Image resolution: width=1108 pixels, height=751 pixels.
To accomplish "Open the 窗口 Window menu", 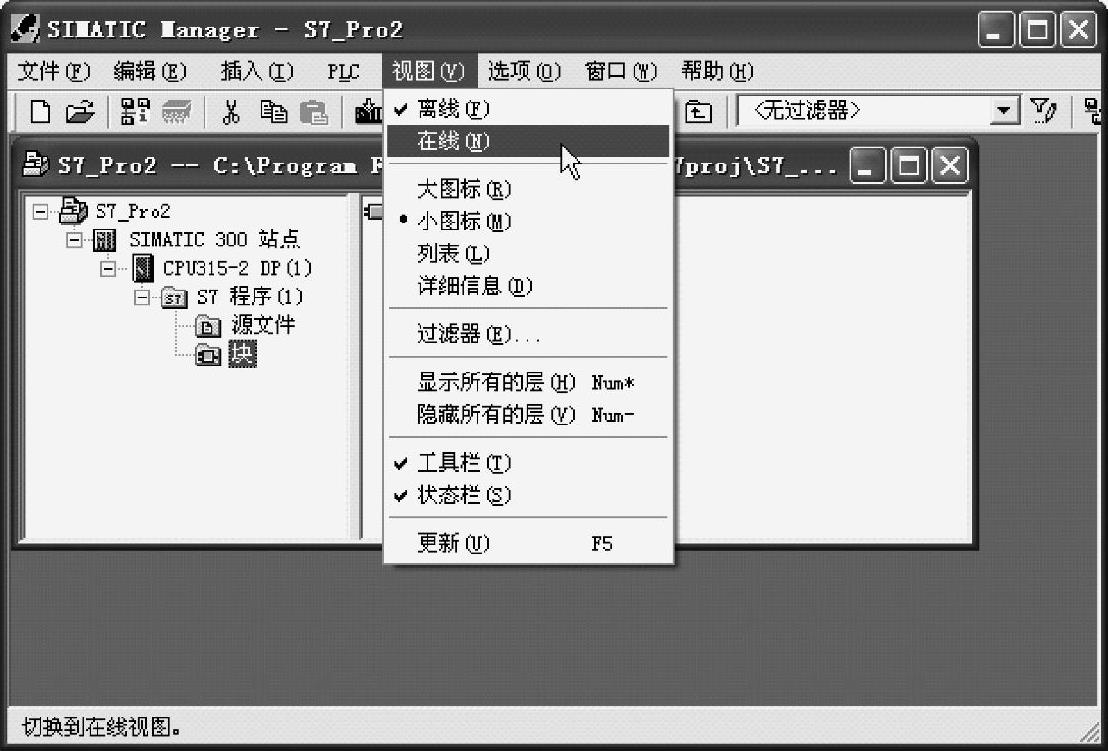I will coord(621,71).
